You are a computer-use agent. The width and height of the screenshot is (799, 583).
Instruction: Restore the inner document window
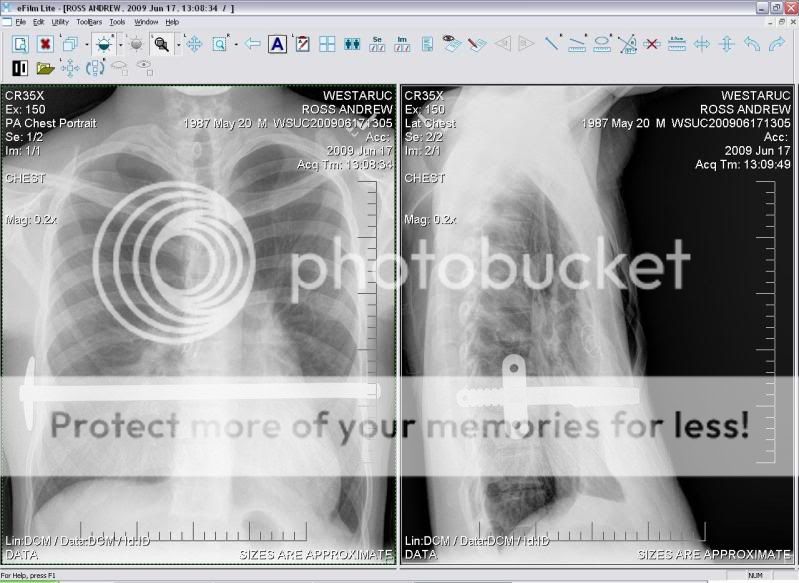click(782, 22)
